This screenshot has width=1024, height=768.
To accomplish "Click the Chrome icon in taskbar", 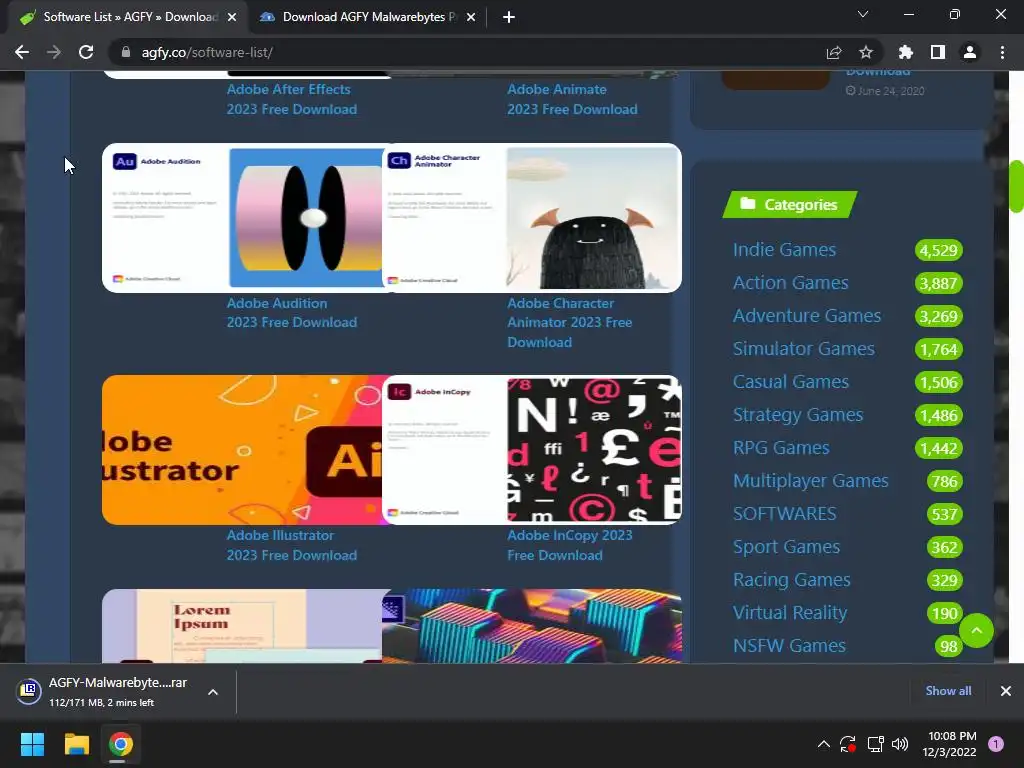I will [121, 744].
